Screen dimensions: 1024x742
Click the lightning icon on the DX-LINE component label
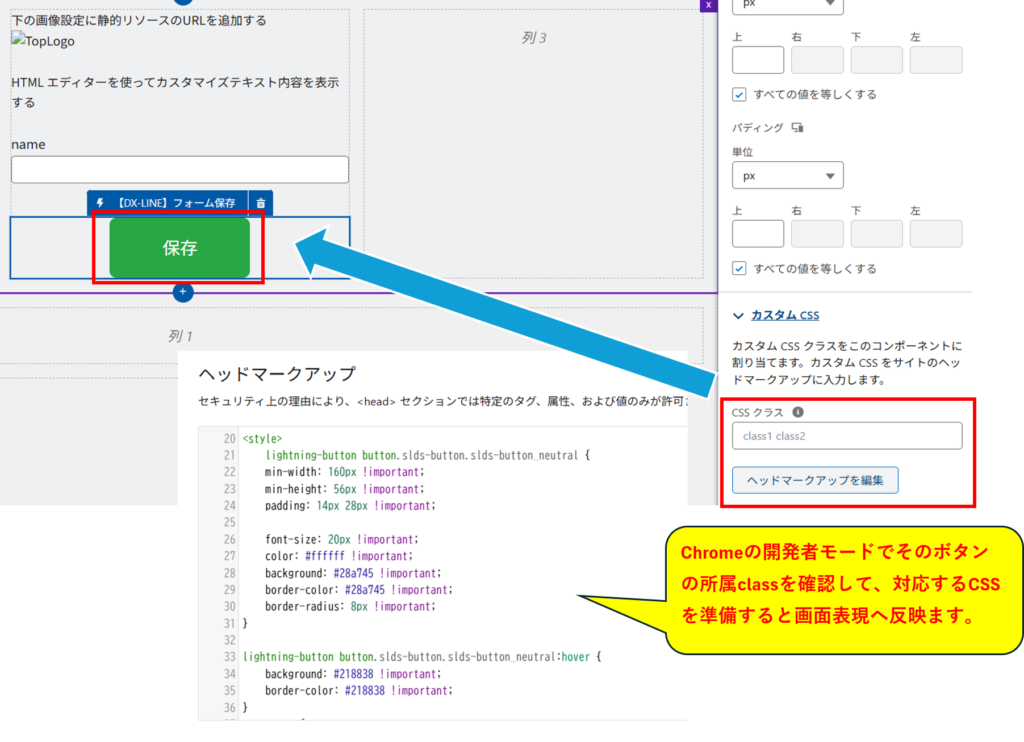coord(100,203)
